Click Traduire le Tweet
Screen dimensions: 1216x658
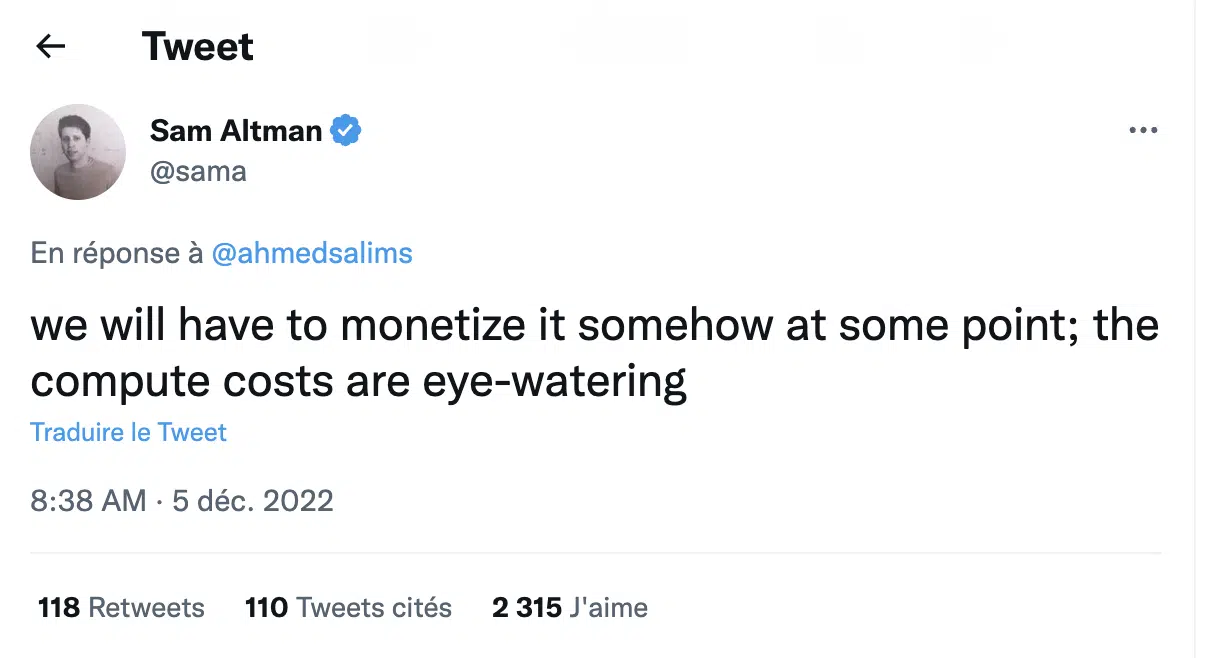click(129, 432)
